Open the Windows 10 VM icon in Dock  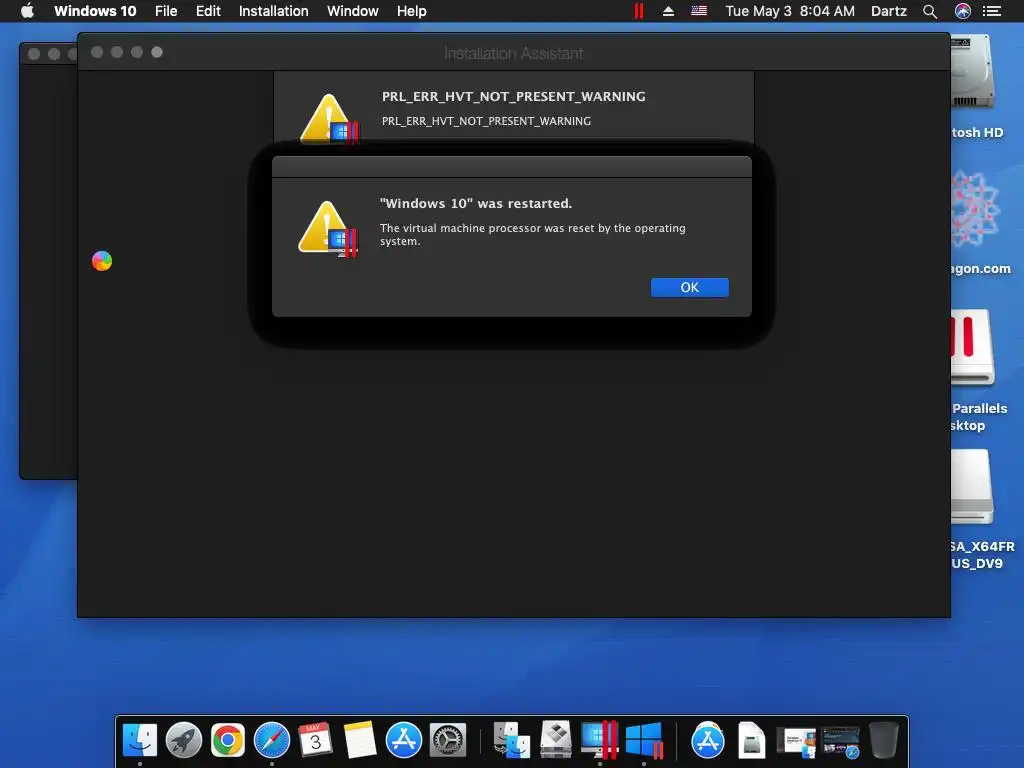(644, 740)
